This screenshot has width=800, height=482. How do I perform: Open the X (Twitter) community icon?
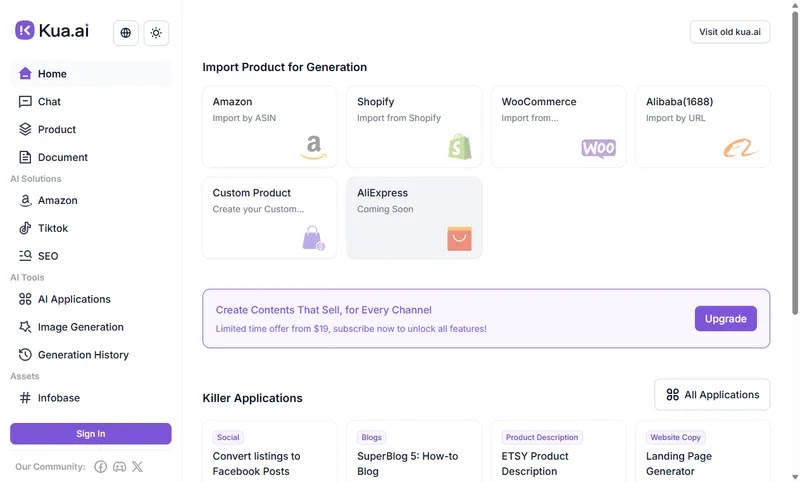(137, 467)
